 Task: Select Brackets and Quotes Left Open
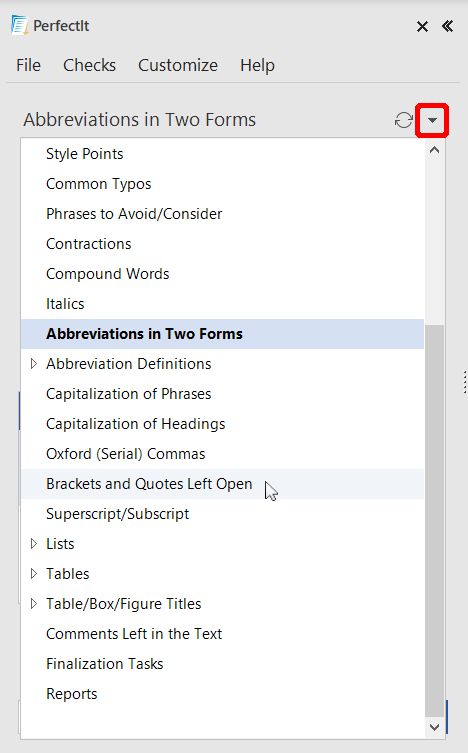tap(222, 484)
